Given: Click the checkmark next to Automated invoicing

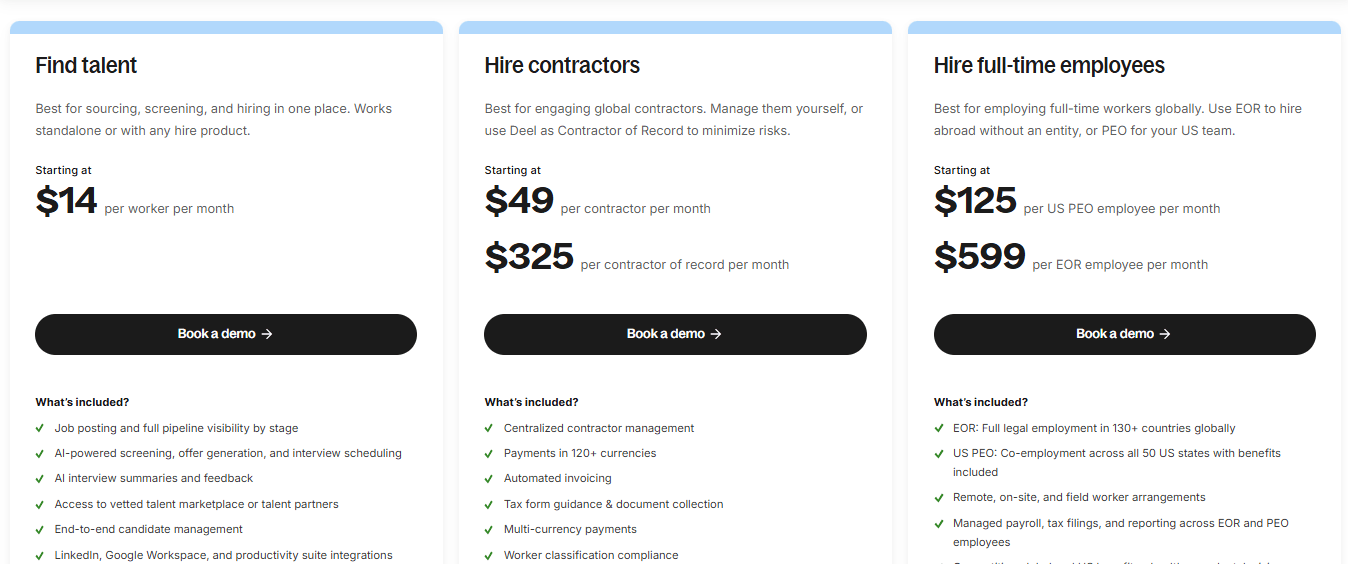Looking at the screenshot, I should point(489,479).
